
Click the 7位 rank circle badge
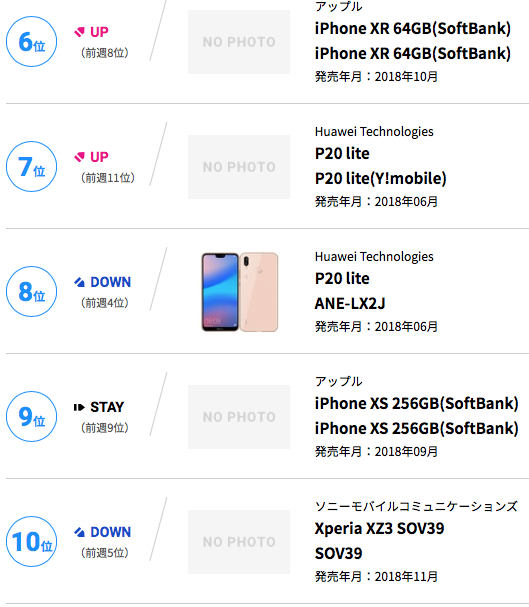coord(31,166)
